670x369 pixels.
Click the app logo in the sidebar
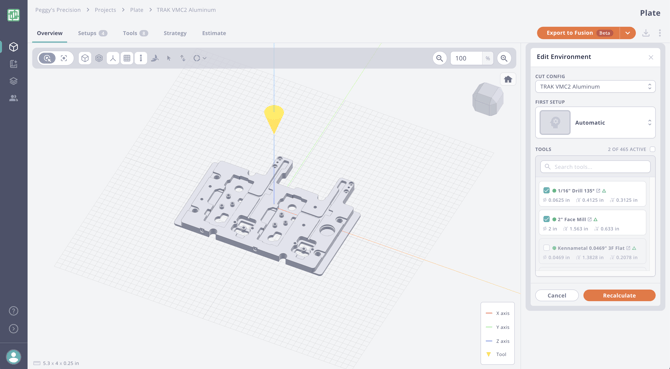click(x=13, y=15)
